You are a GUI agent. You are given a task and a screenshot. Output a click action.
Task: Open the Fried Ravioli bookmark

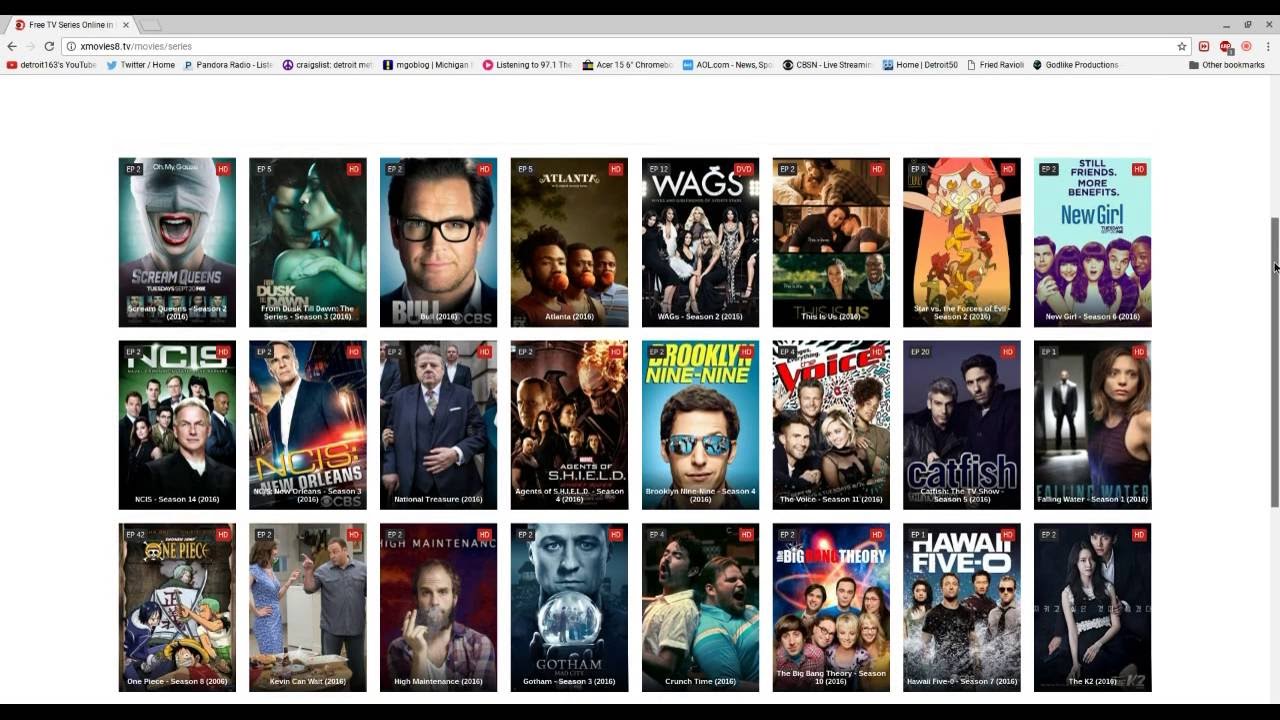click(996, 65)
